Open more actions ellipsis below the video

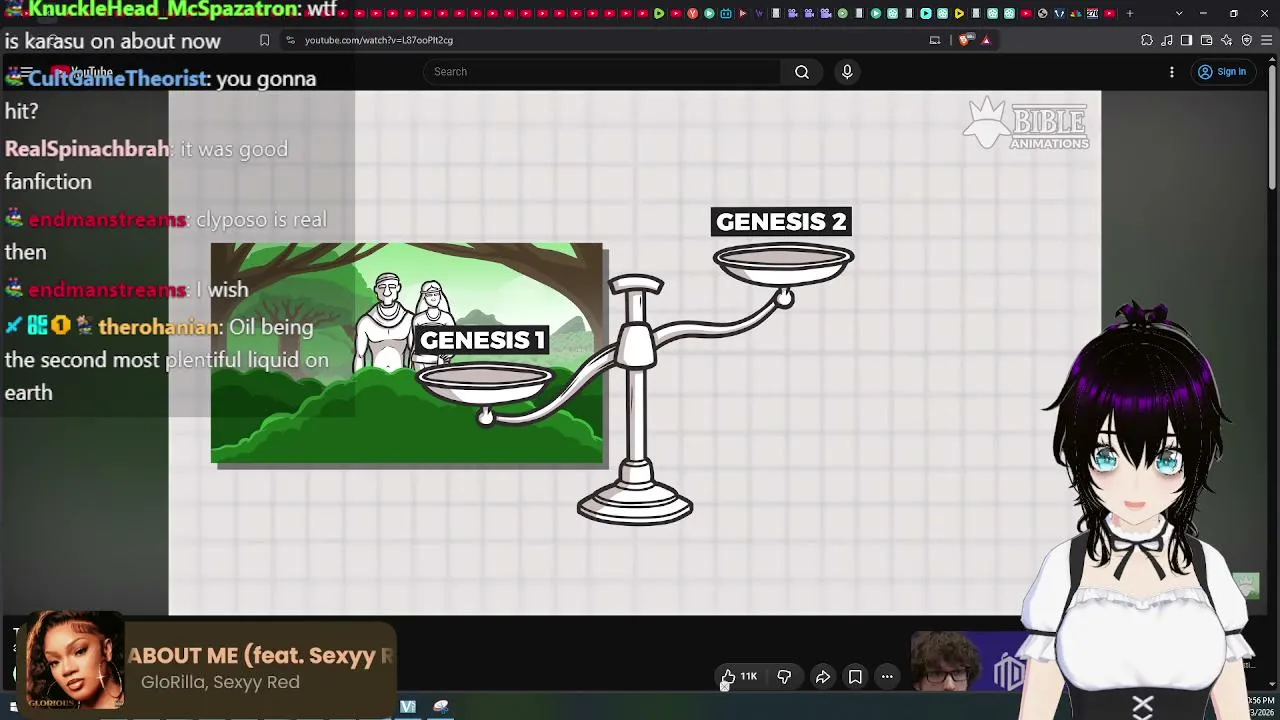[887, 677]
